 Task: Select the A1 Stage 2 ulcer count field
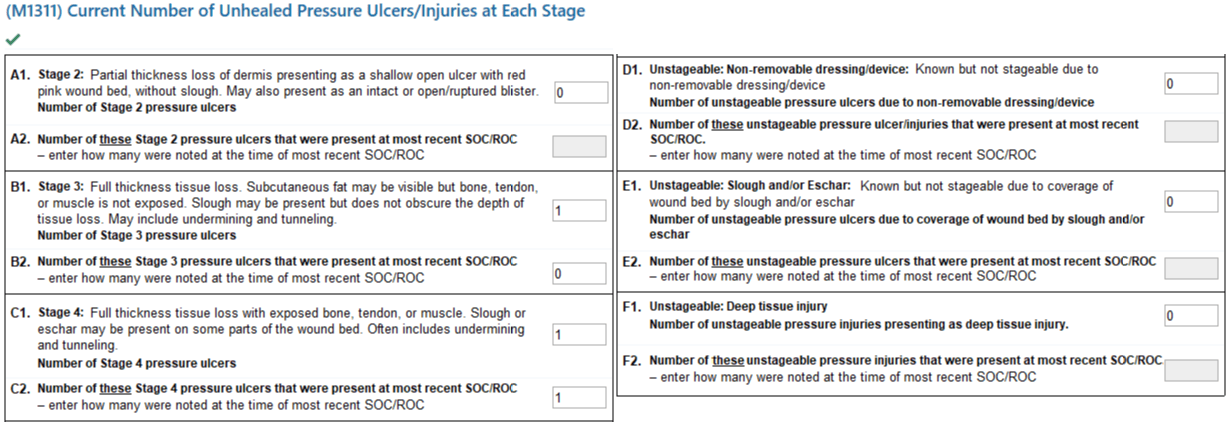point(580,93)
